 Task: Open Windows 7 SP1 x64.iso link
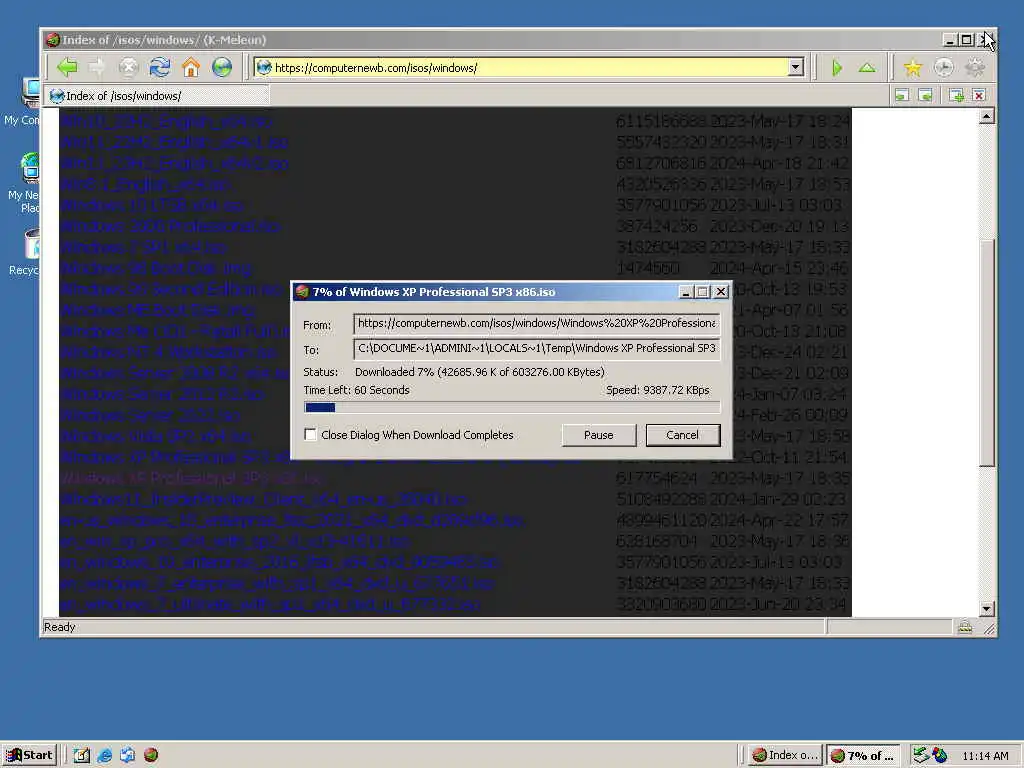144,247
